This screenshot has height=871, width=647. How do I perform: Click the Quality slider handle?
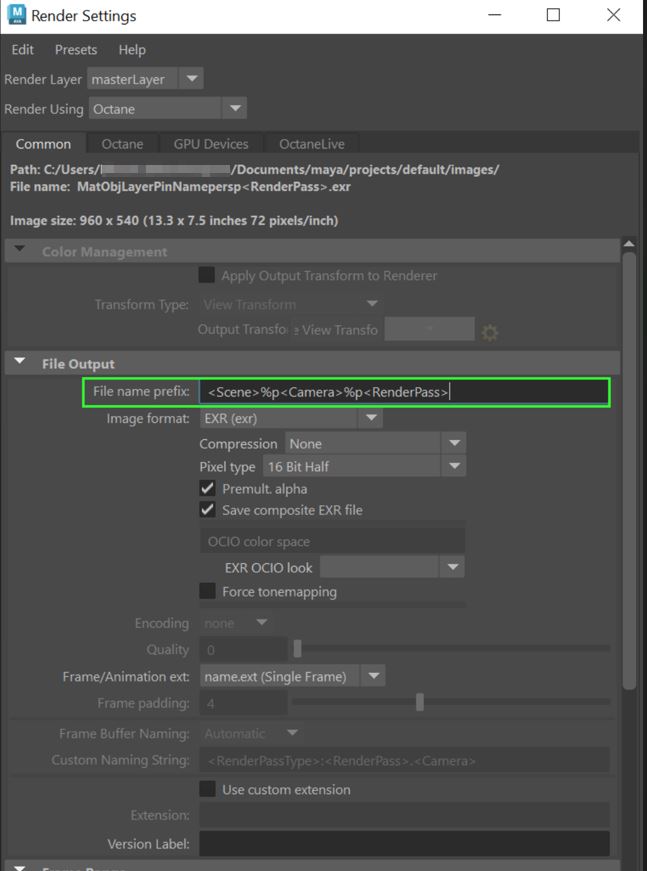pyautogui.click(x=298, y=649)
